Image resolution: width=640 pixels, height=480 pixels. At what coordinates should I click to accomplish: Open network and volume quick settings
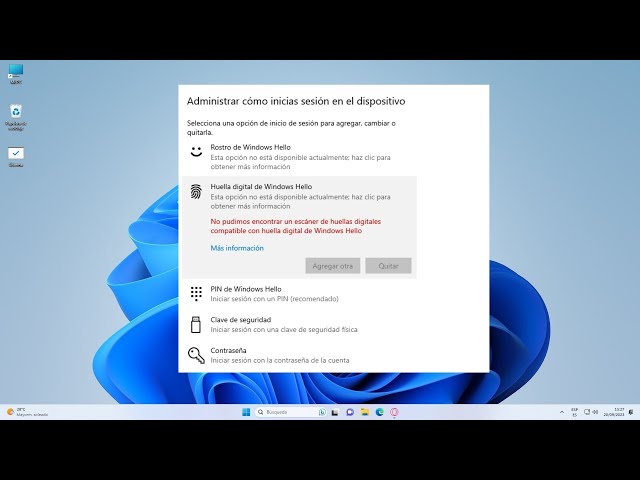591,412
